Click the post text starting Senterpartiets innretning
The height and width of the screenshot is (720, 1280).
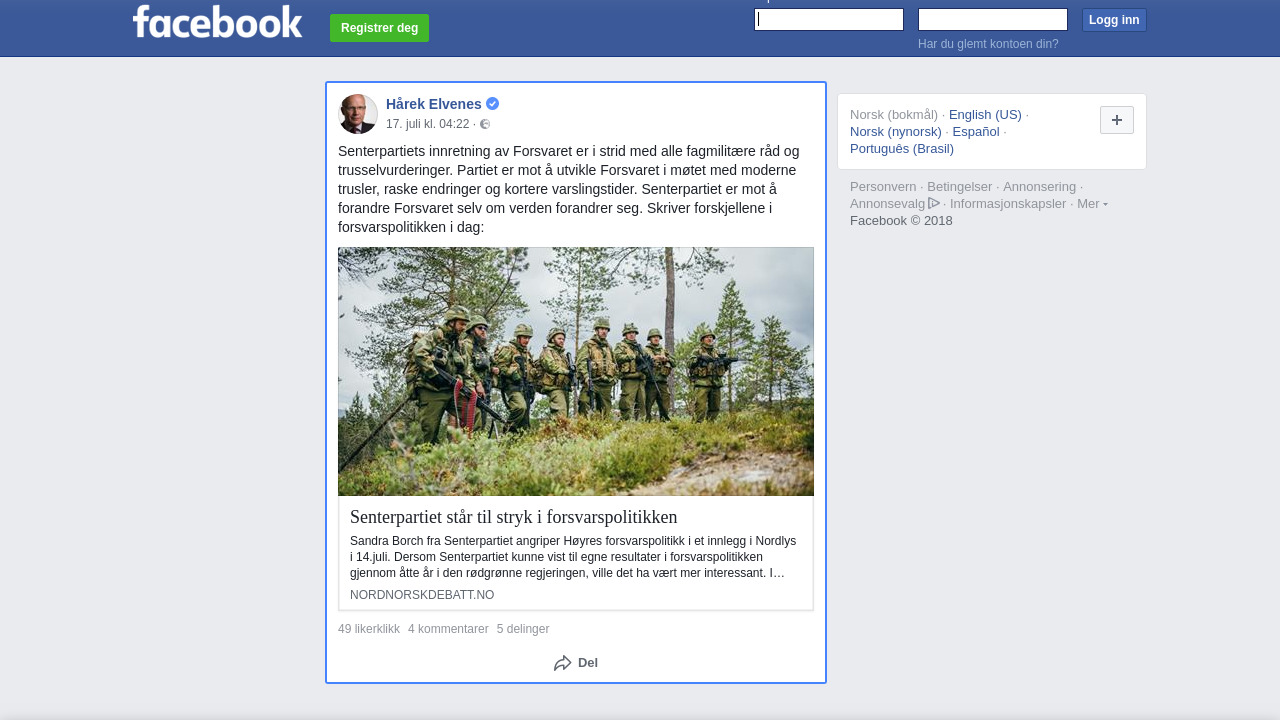point(570,189)
